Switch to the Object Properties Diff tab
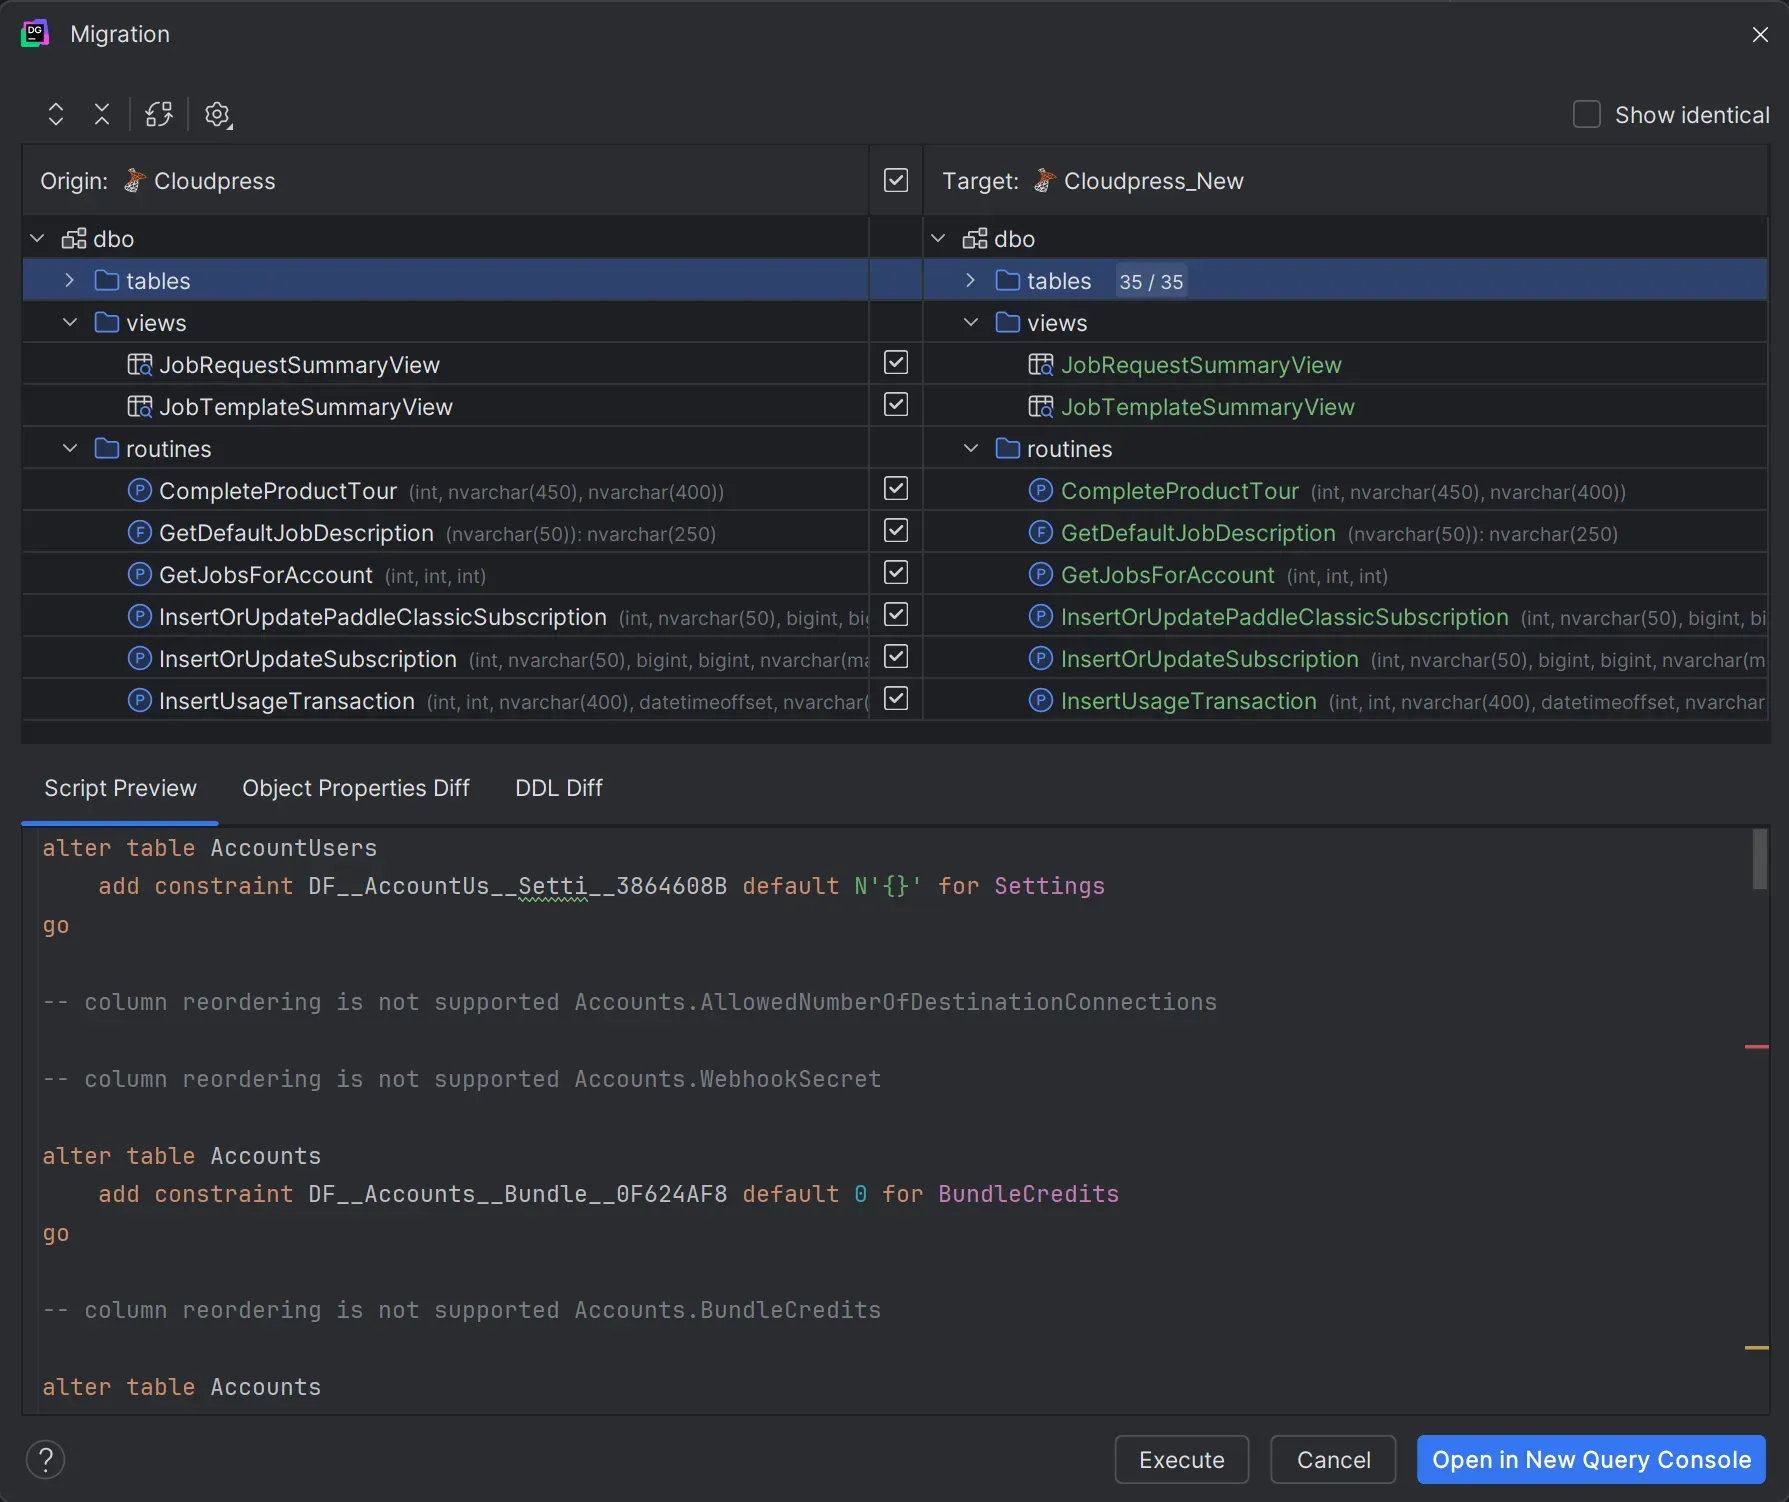The image size is (1789, 1502). 355,788
